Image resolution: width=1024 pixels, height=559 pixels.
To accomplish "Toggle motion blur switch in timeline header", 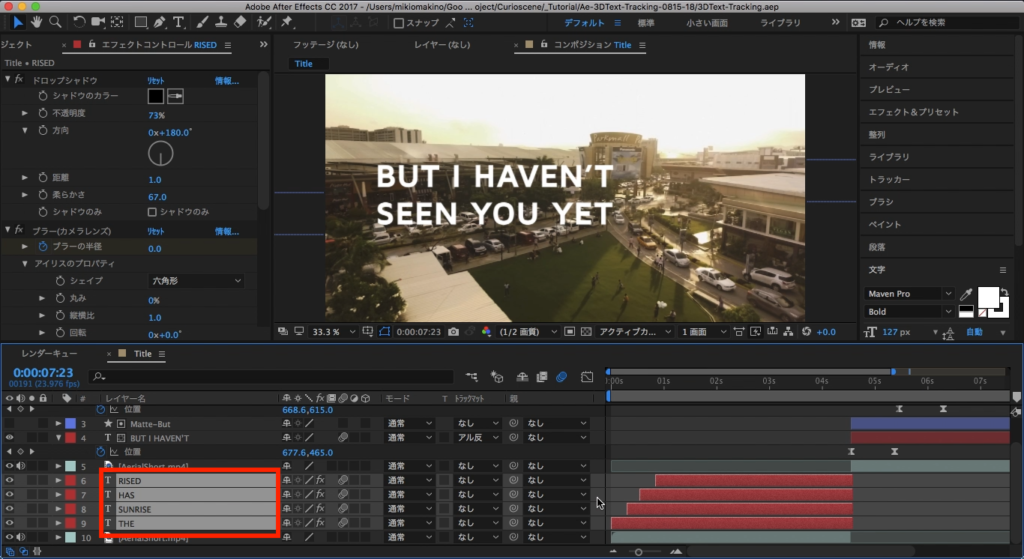I will point(561,377).
